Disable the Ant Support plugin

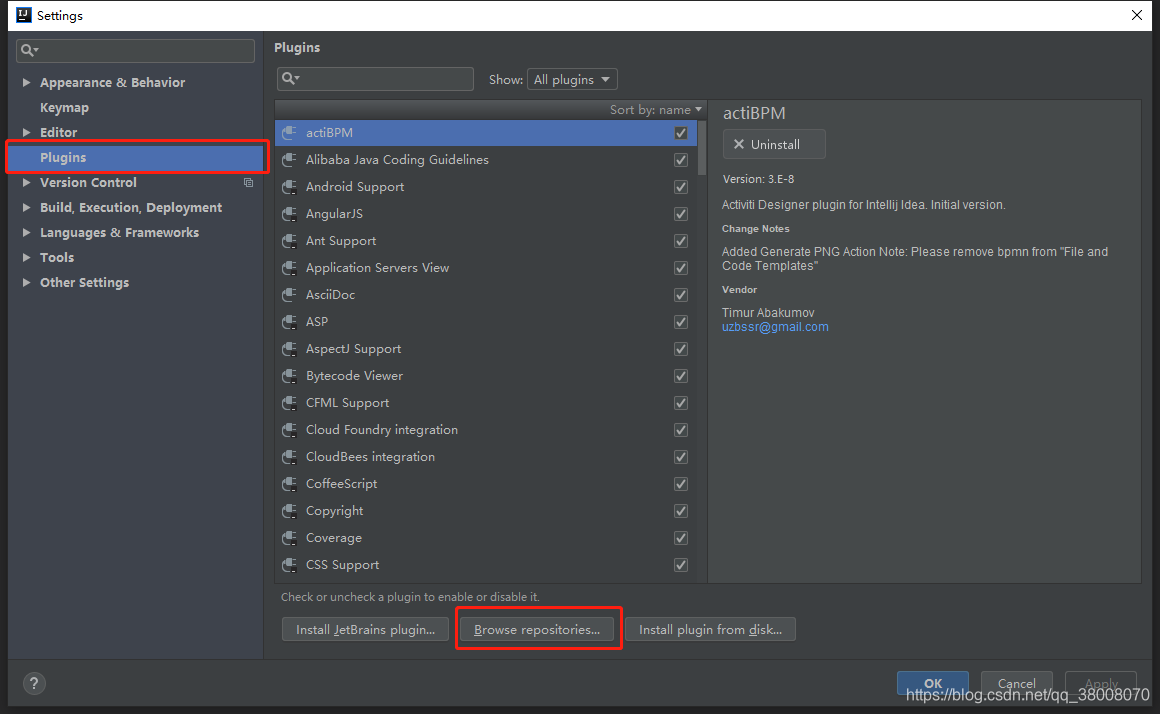[681, 241]
